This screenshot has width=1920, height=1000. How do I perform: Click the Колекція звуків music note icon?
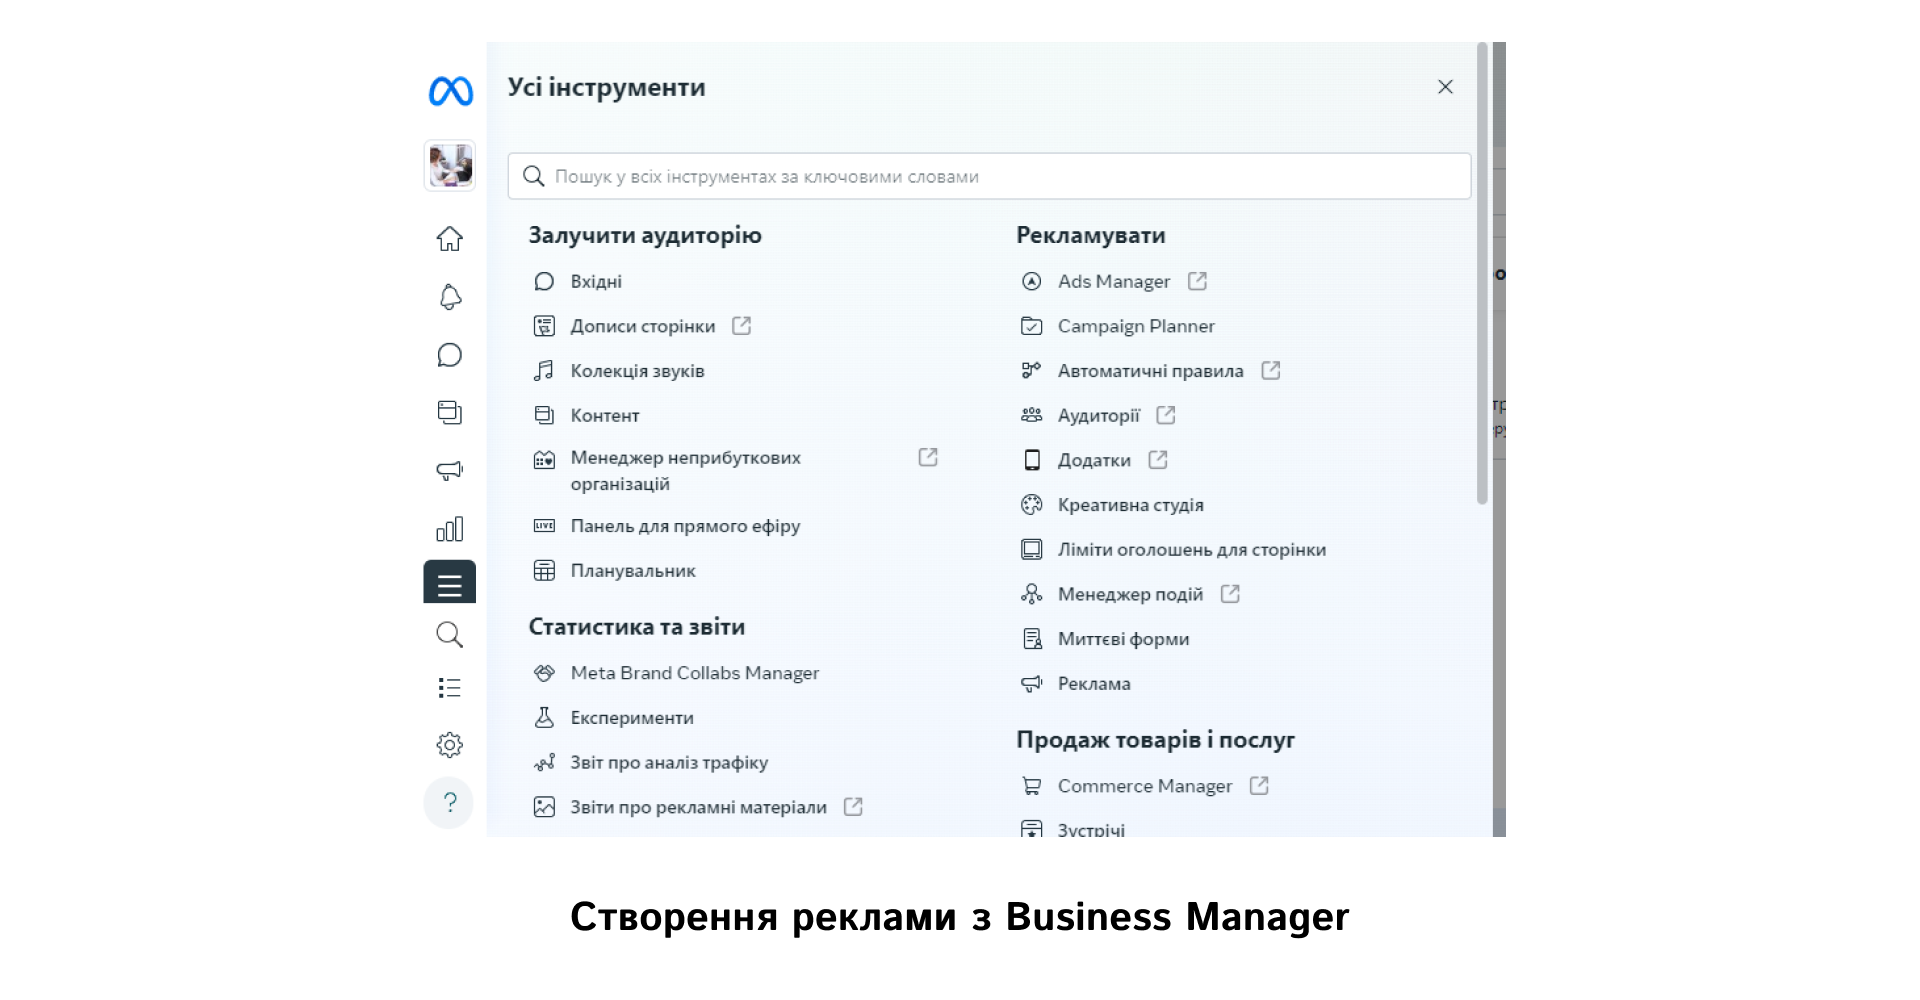tap(544, 371)
